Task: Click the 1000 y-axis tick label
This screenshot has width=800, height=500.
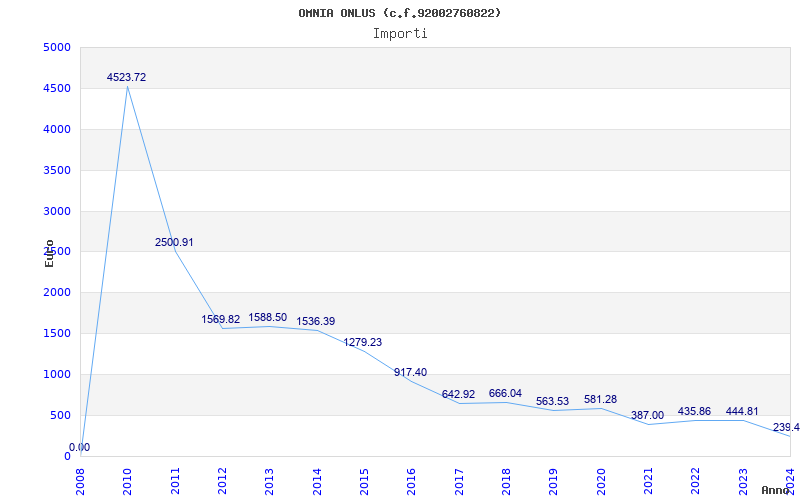Action: coord(57,374)
